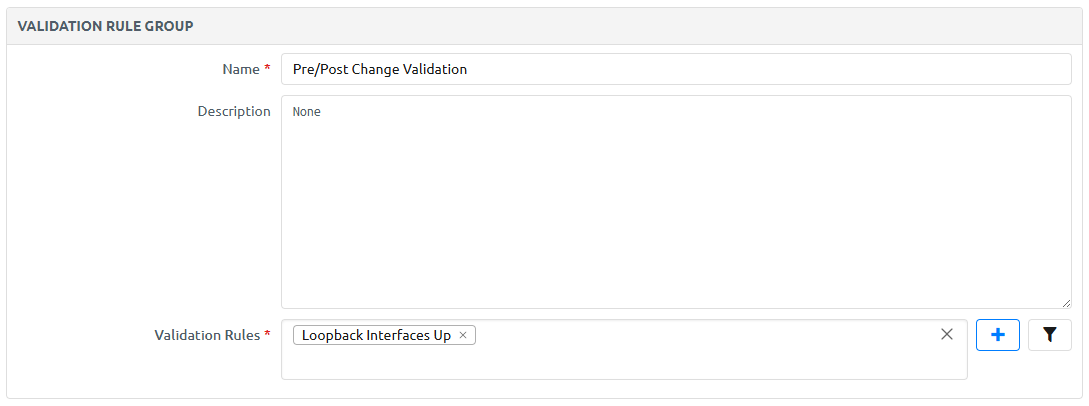Select the Loopback Interfaces Up chip label
This screenshot has height=406, width=1089.
click(x=376, y=336)
